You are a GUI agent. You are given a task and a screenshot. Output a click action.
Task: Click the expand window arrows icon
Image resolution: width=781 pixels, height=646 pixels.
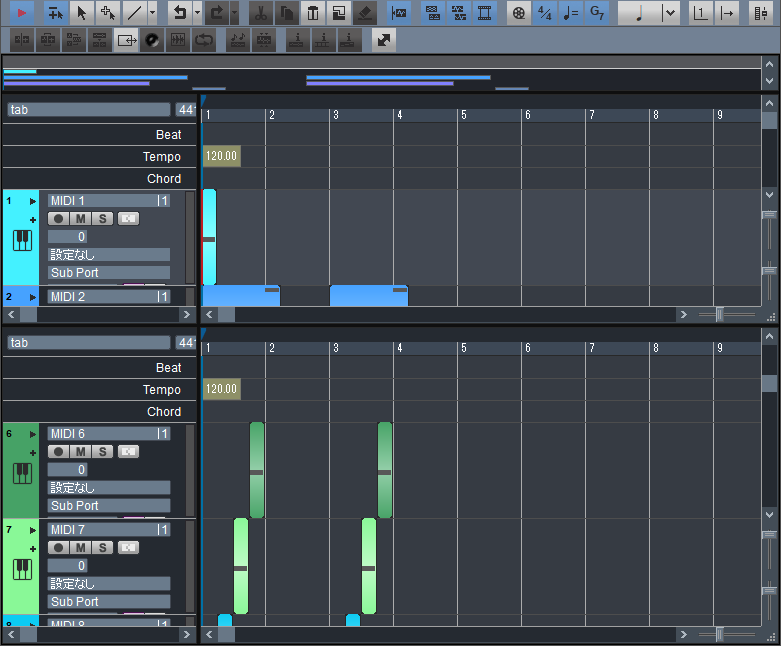point(384,40)
